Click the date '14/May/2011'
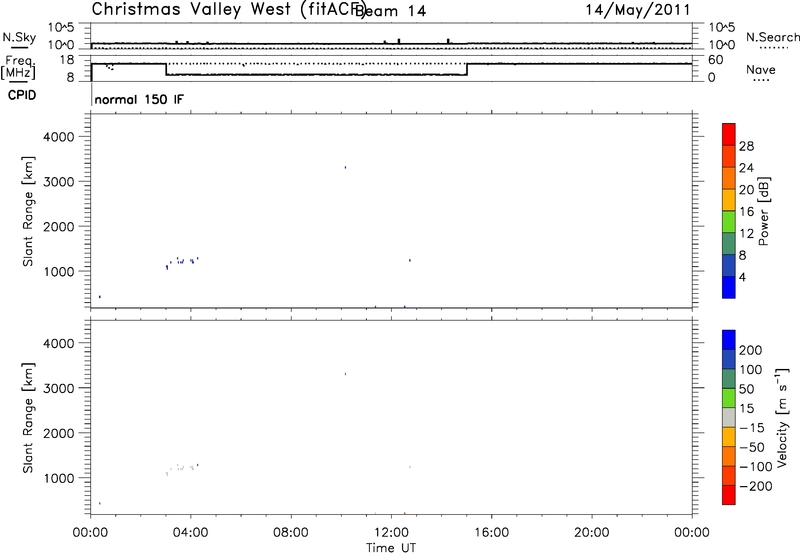The image size is (800, 554). [638, 10]
